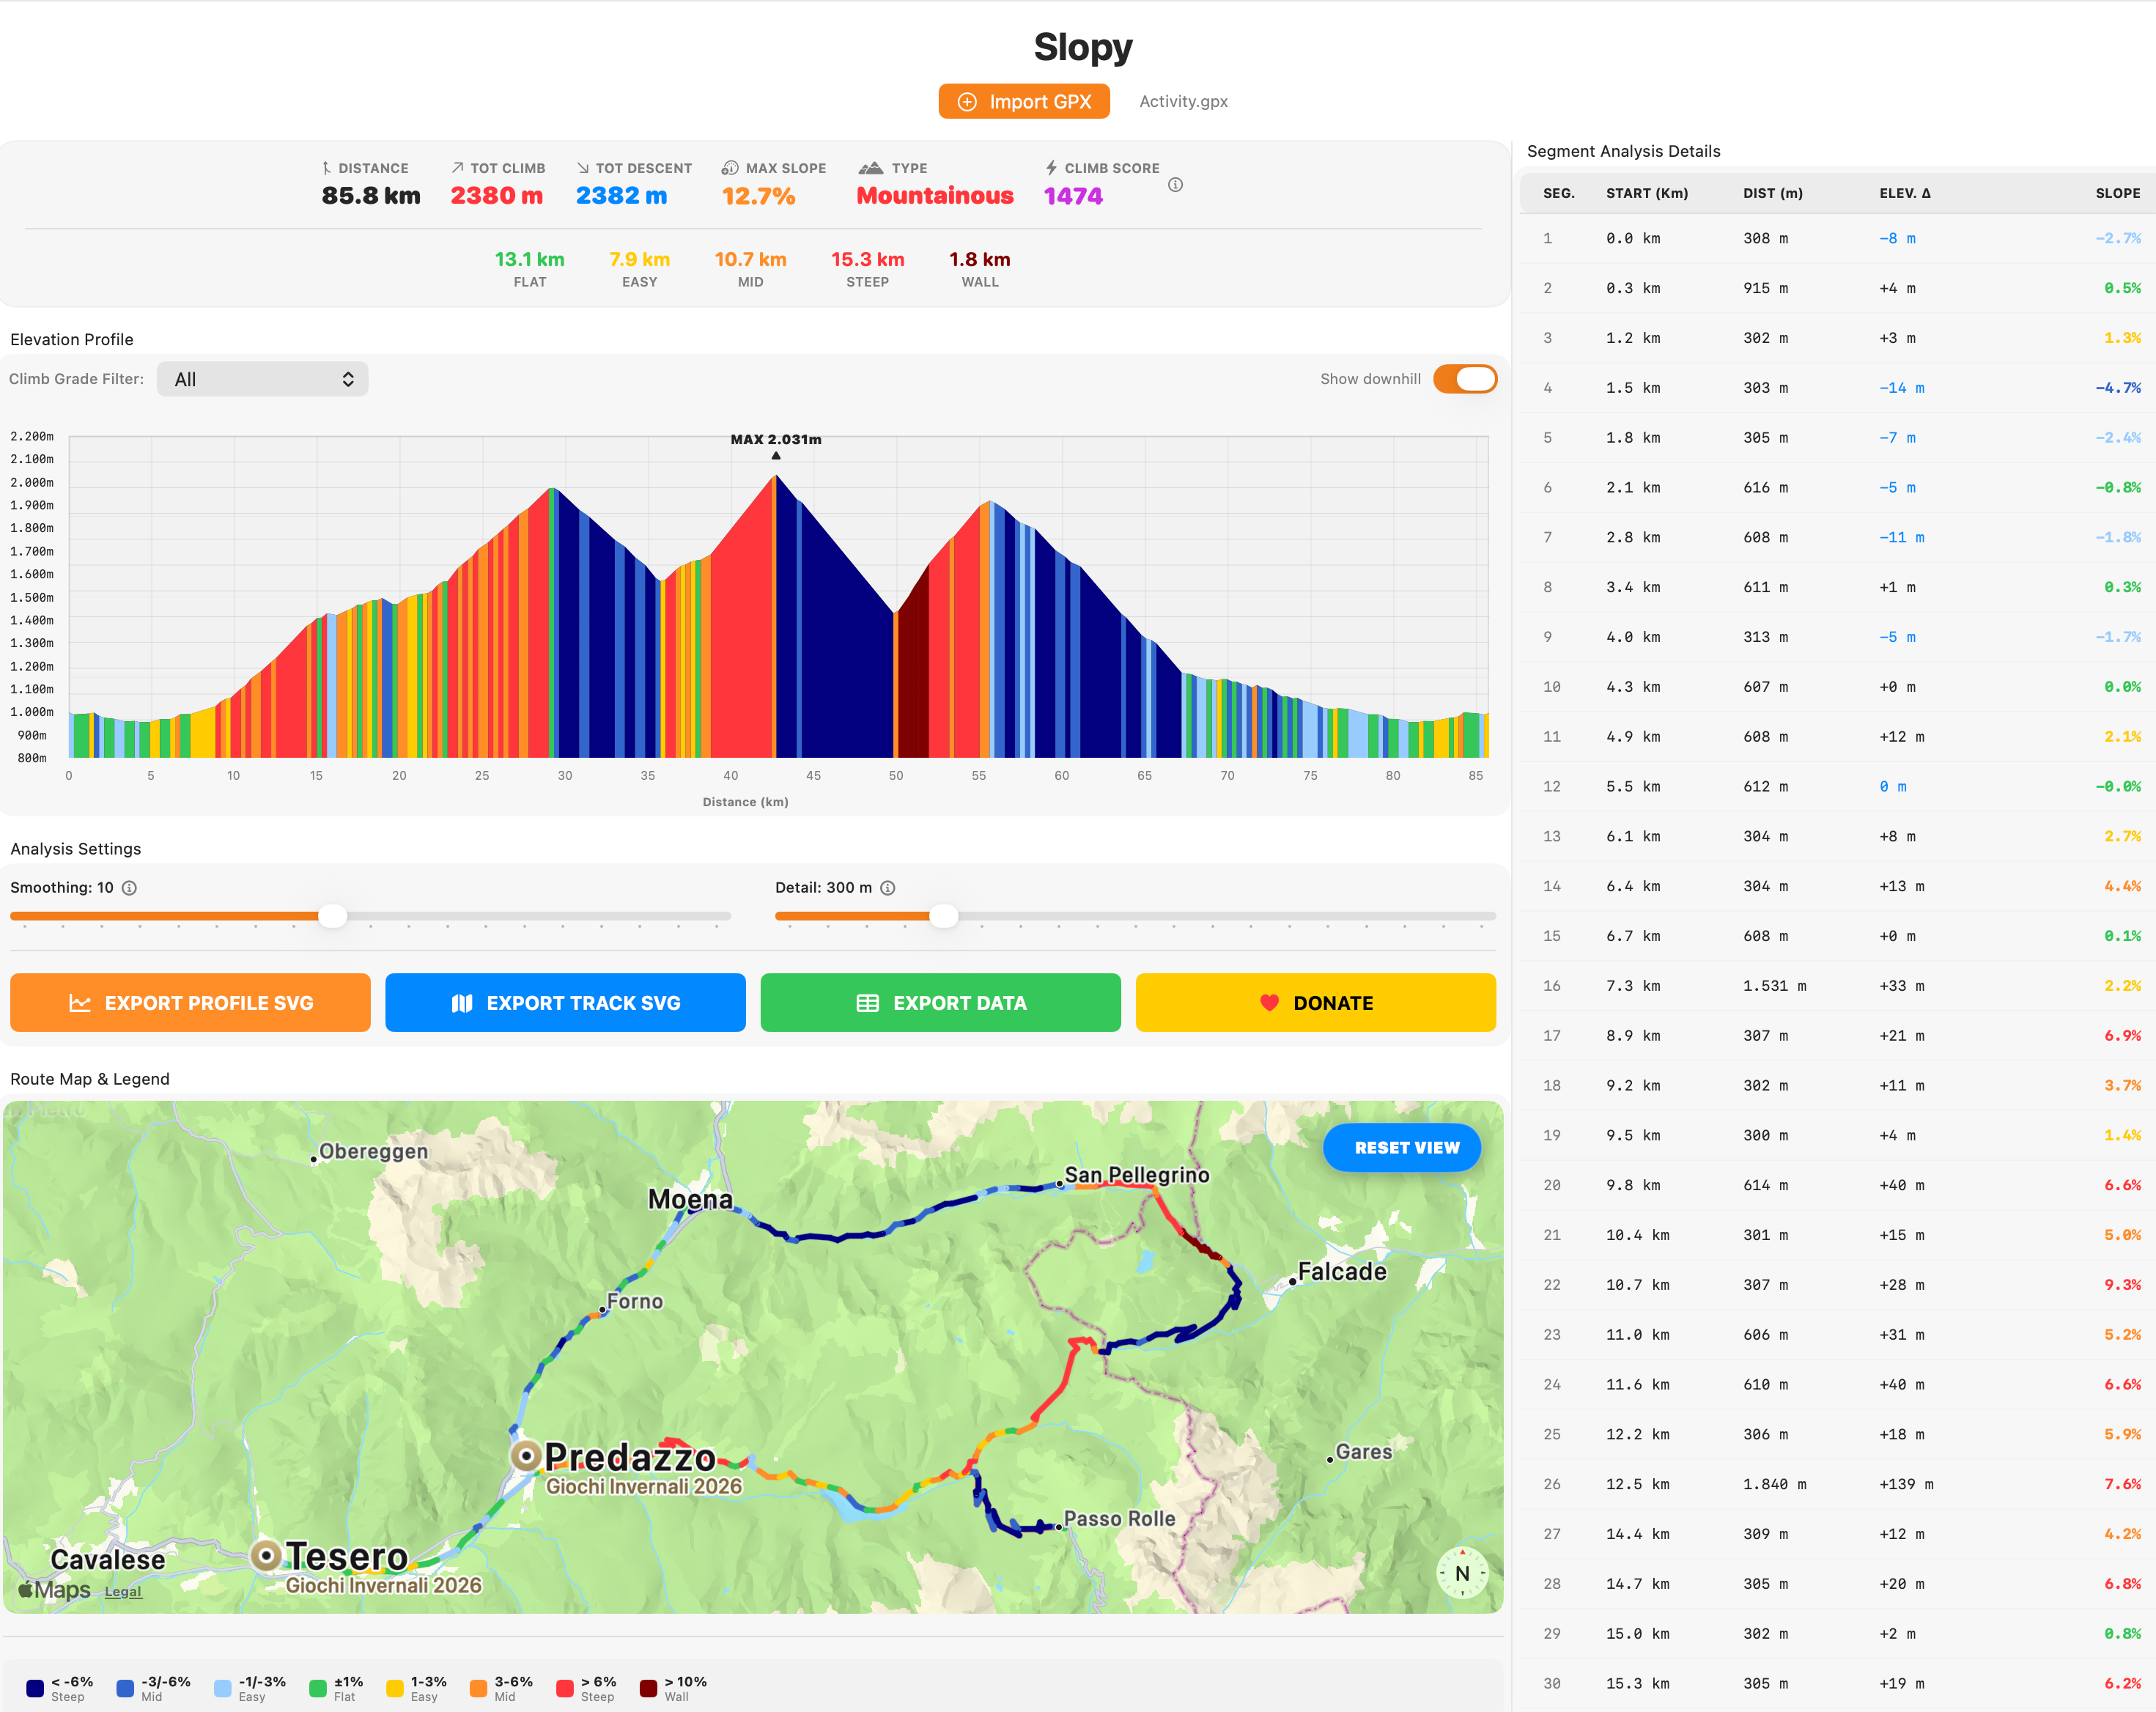Toggle the Show downhill switch
This screenshot has width=2156, height=1712.
pyautogui.click(x=1464, y=379)
